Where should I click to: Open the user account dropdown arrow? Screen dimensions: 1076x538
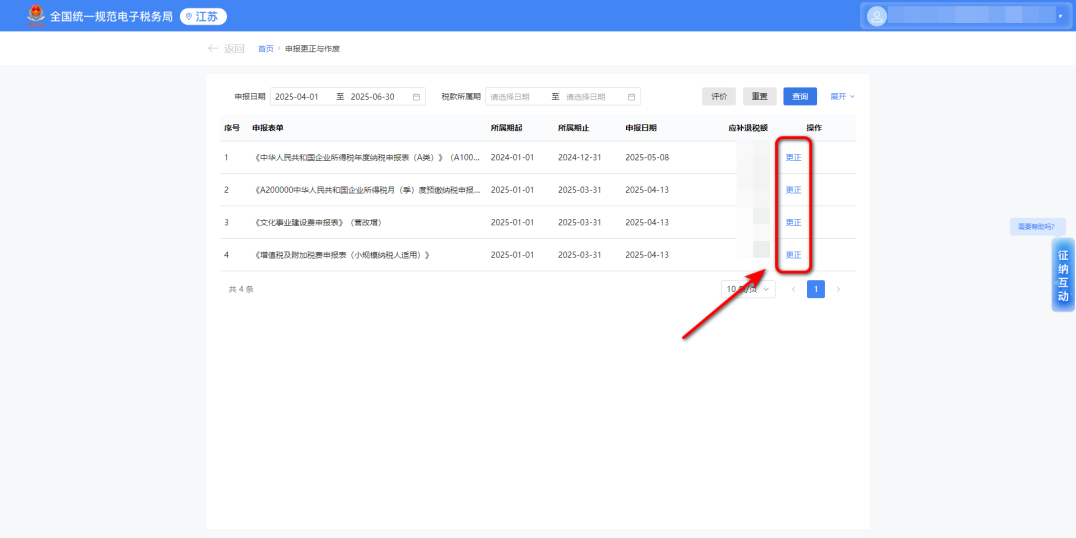[1060, 16]
